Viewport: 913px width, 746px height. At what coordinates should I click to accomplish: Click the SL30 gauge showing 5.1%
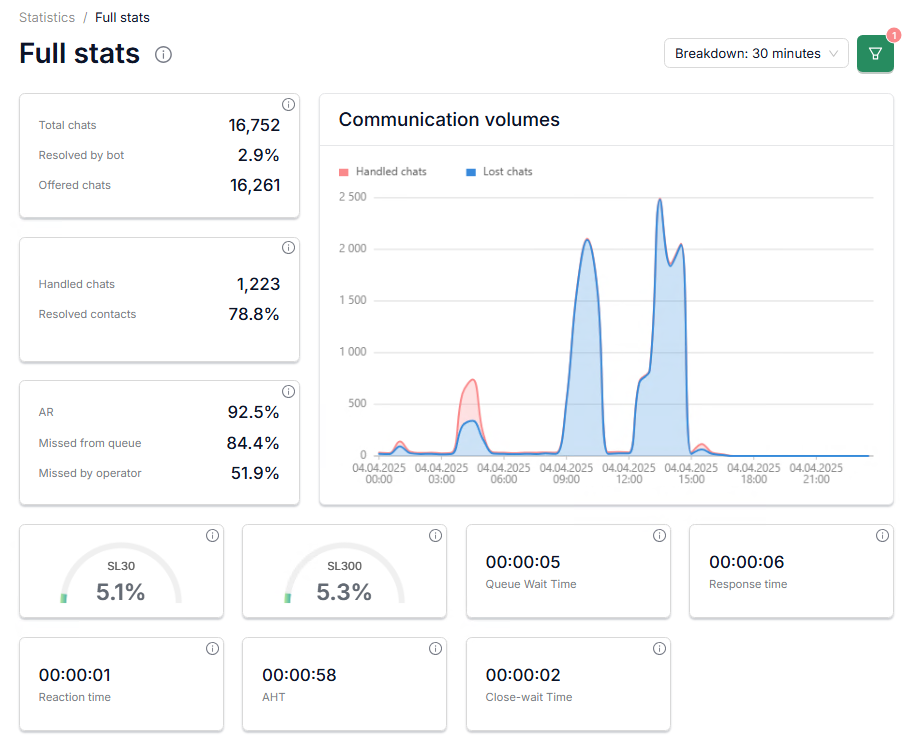click(121, 582)
